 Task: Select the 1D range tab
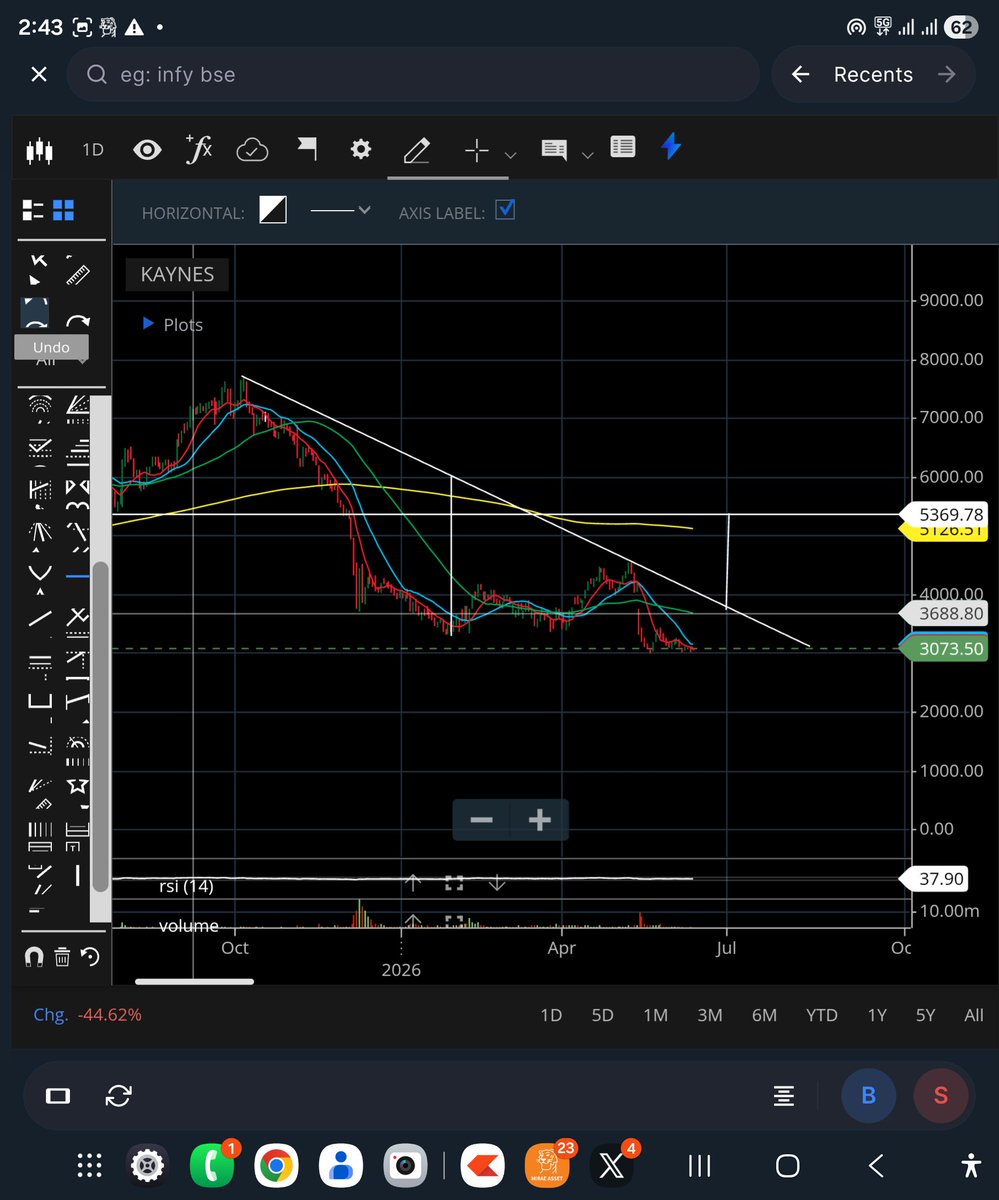click(x=551, y=1015)
